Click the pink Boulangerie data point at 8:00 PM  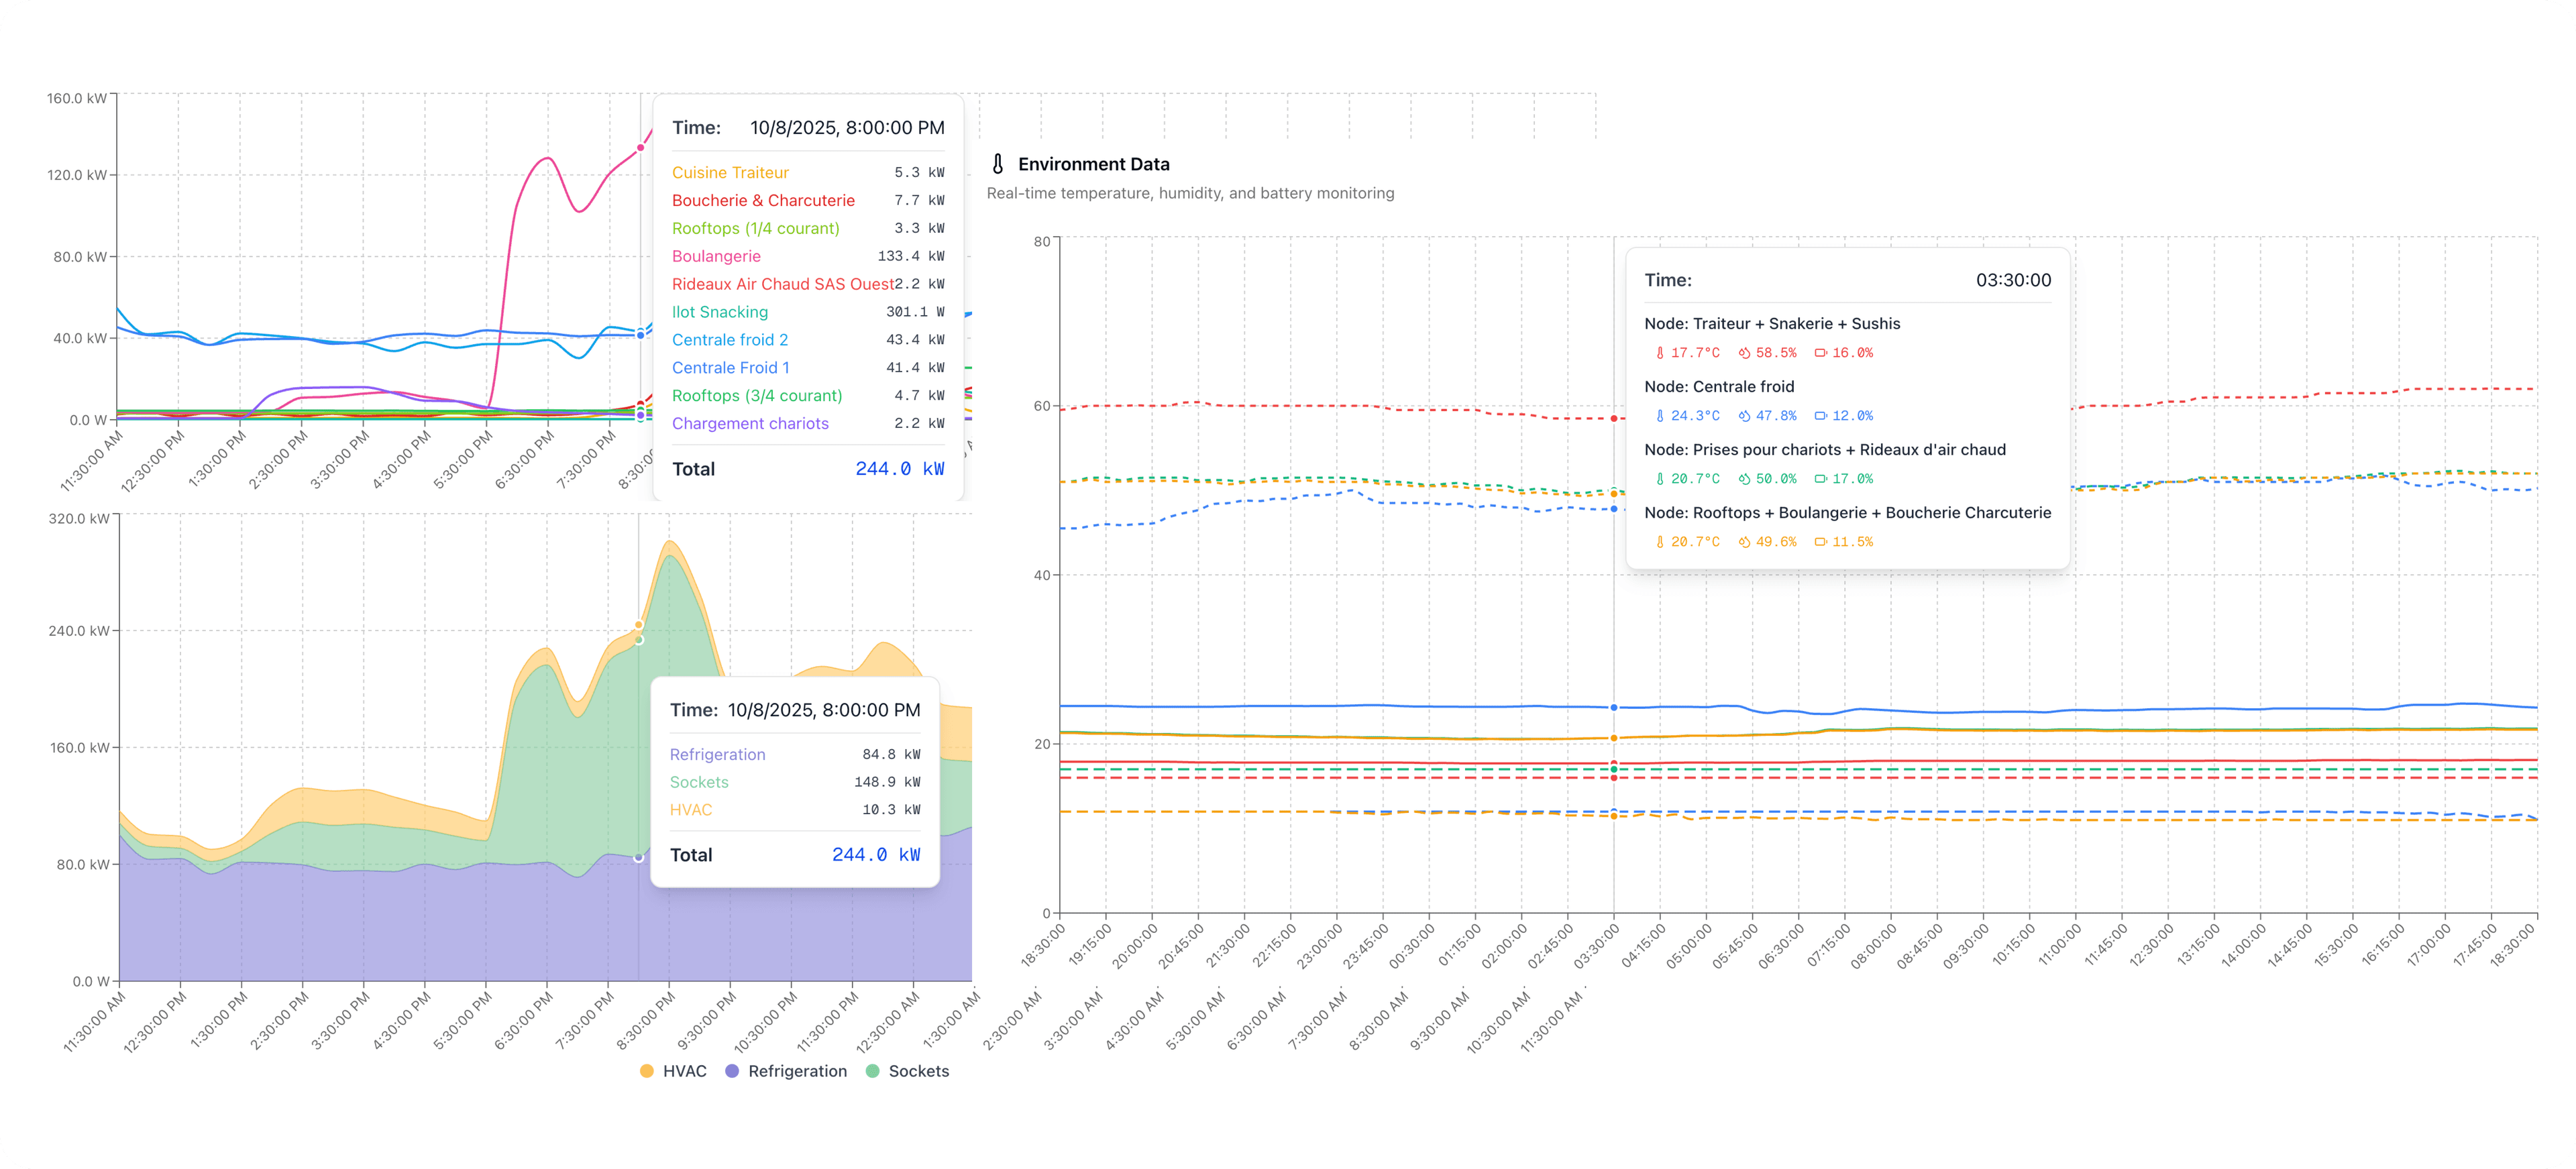pyautogui.click(x=641, y=148)
